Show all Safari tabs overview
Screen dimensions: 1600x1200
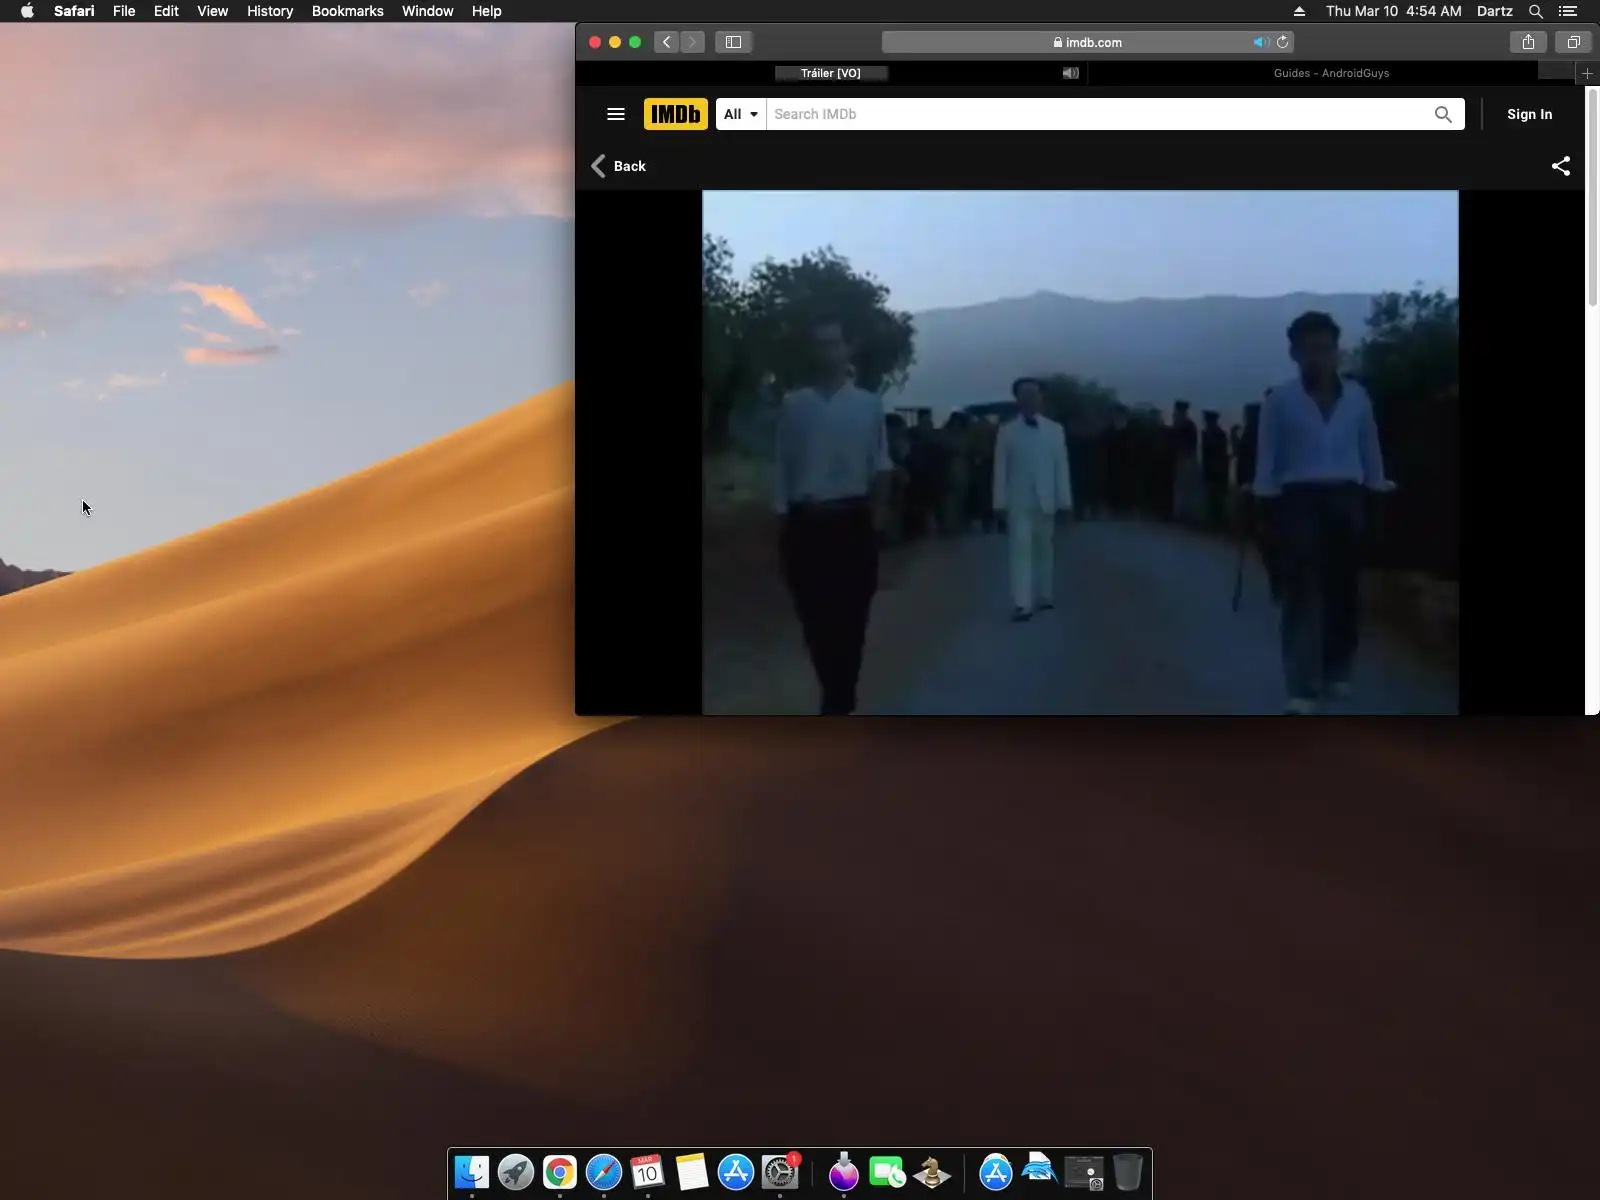(1573, 42)
